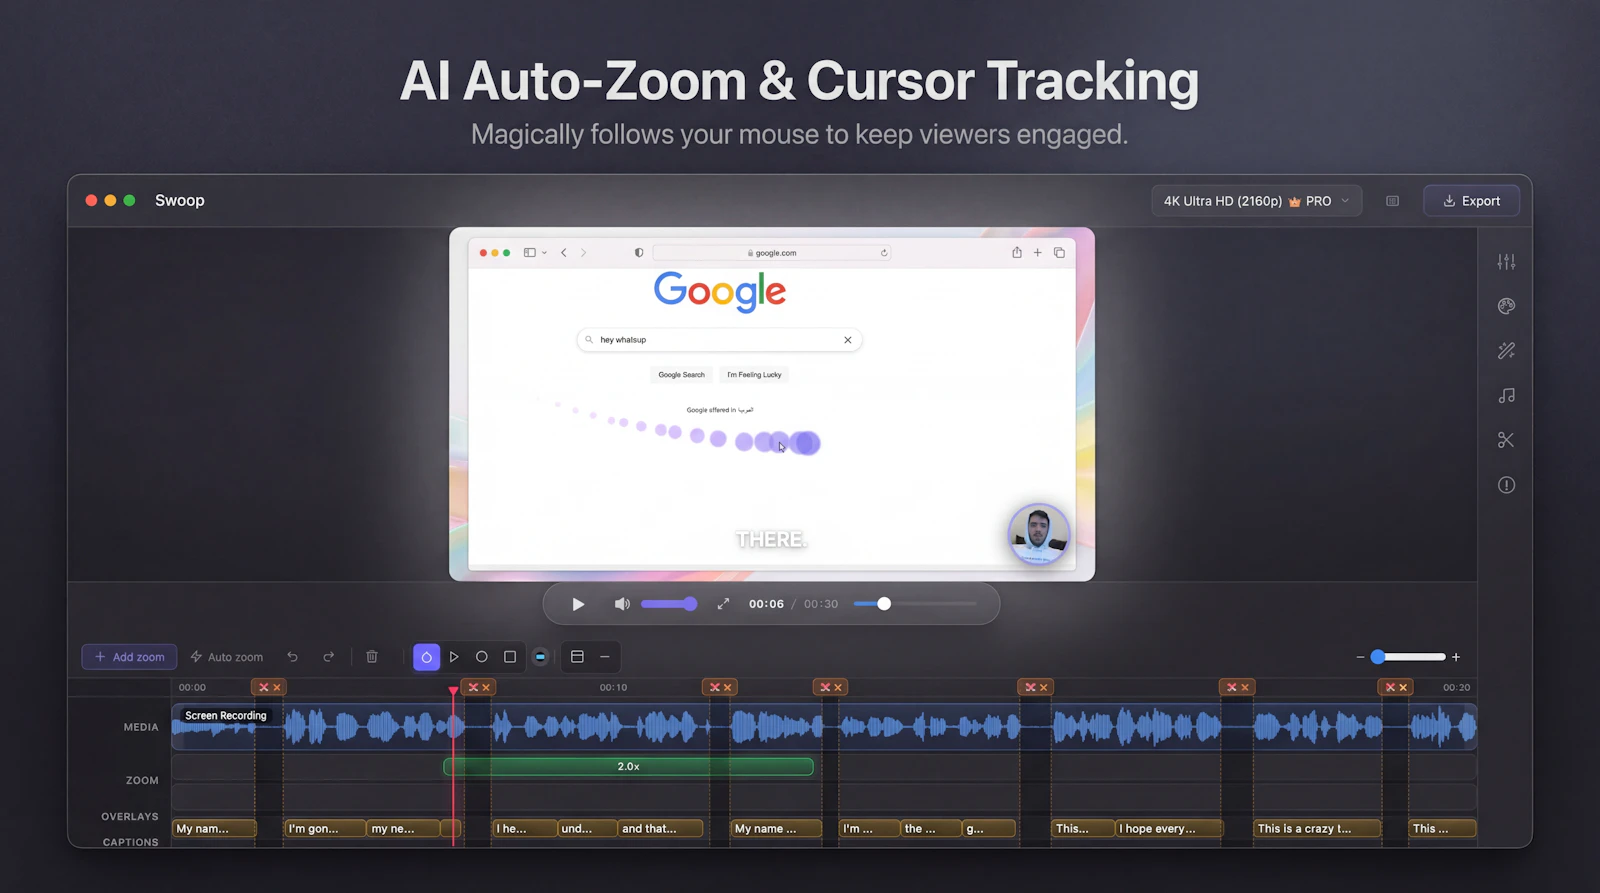The height and width of the screenshot is (893, 1600).
Task: Click the Google search input field
Action: (719, 340)
